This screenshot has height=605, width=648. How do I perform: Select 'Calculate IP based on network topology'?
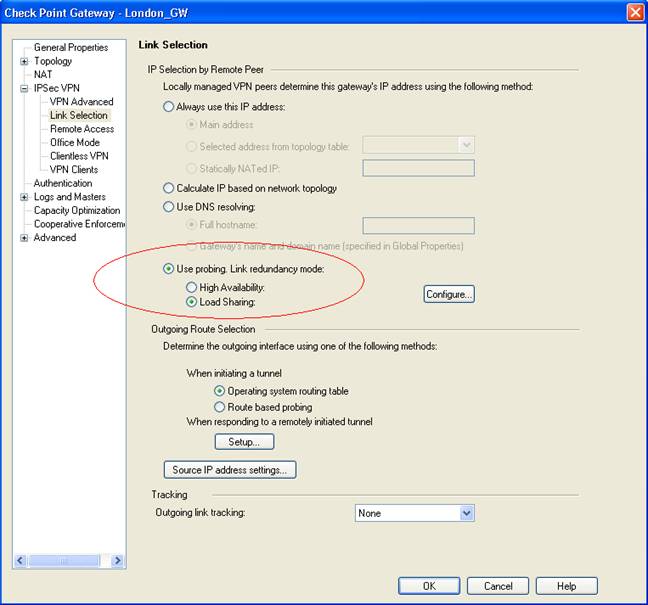point(168,188)
